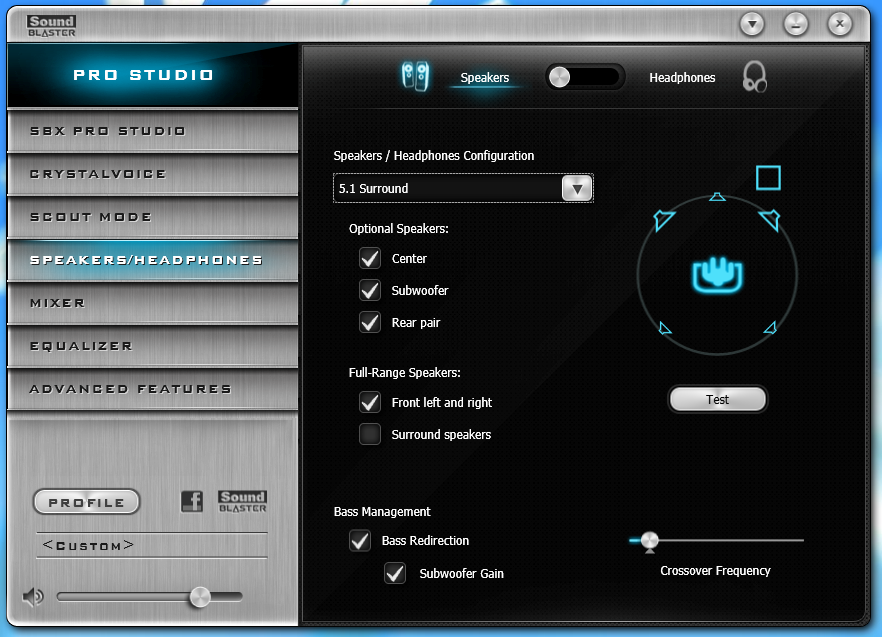Screen dimensions: 882x637
Task: Click the Speakers icon at top
Action: [415, 77]
